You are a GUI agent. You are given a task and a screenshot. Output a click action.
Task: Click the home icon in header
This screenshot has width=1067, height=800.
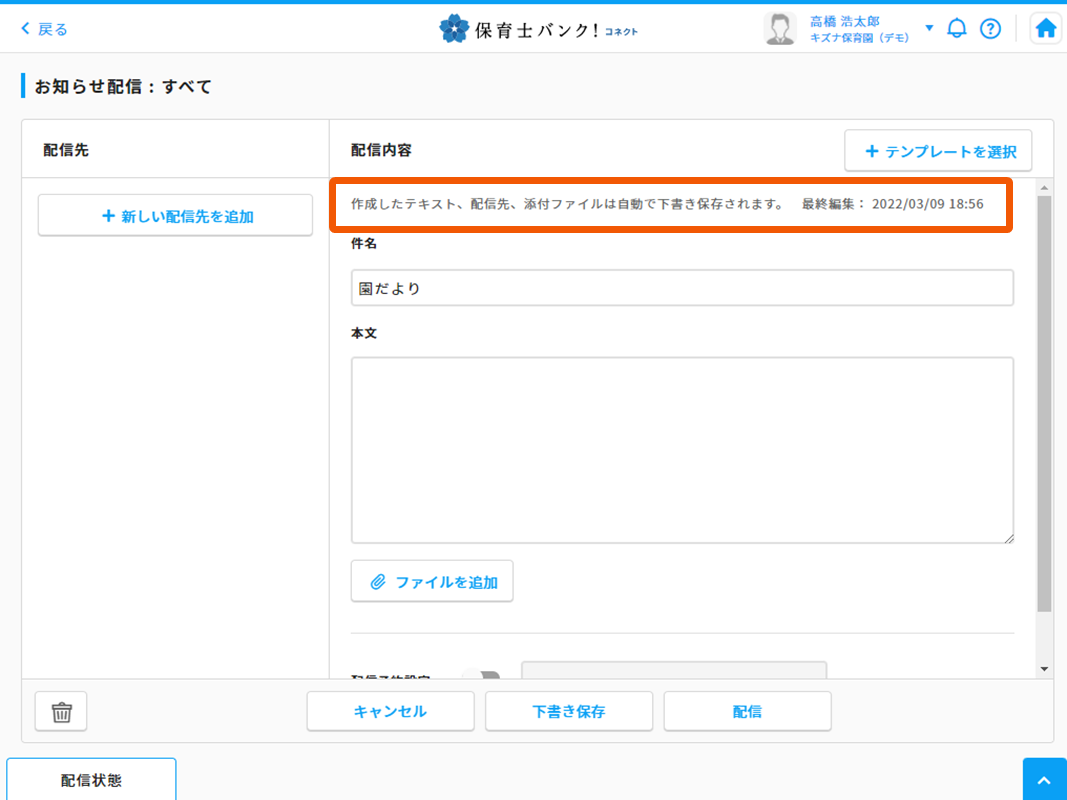(1046, 29)
